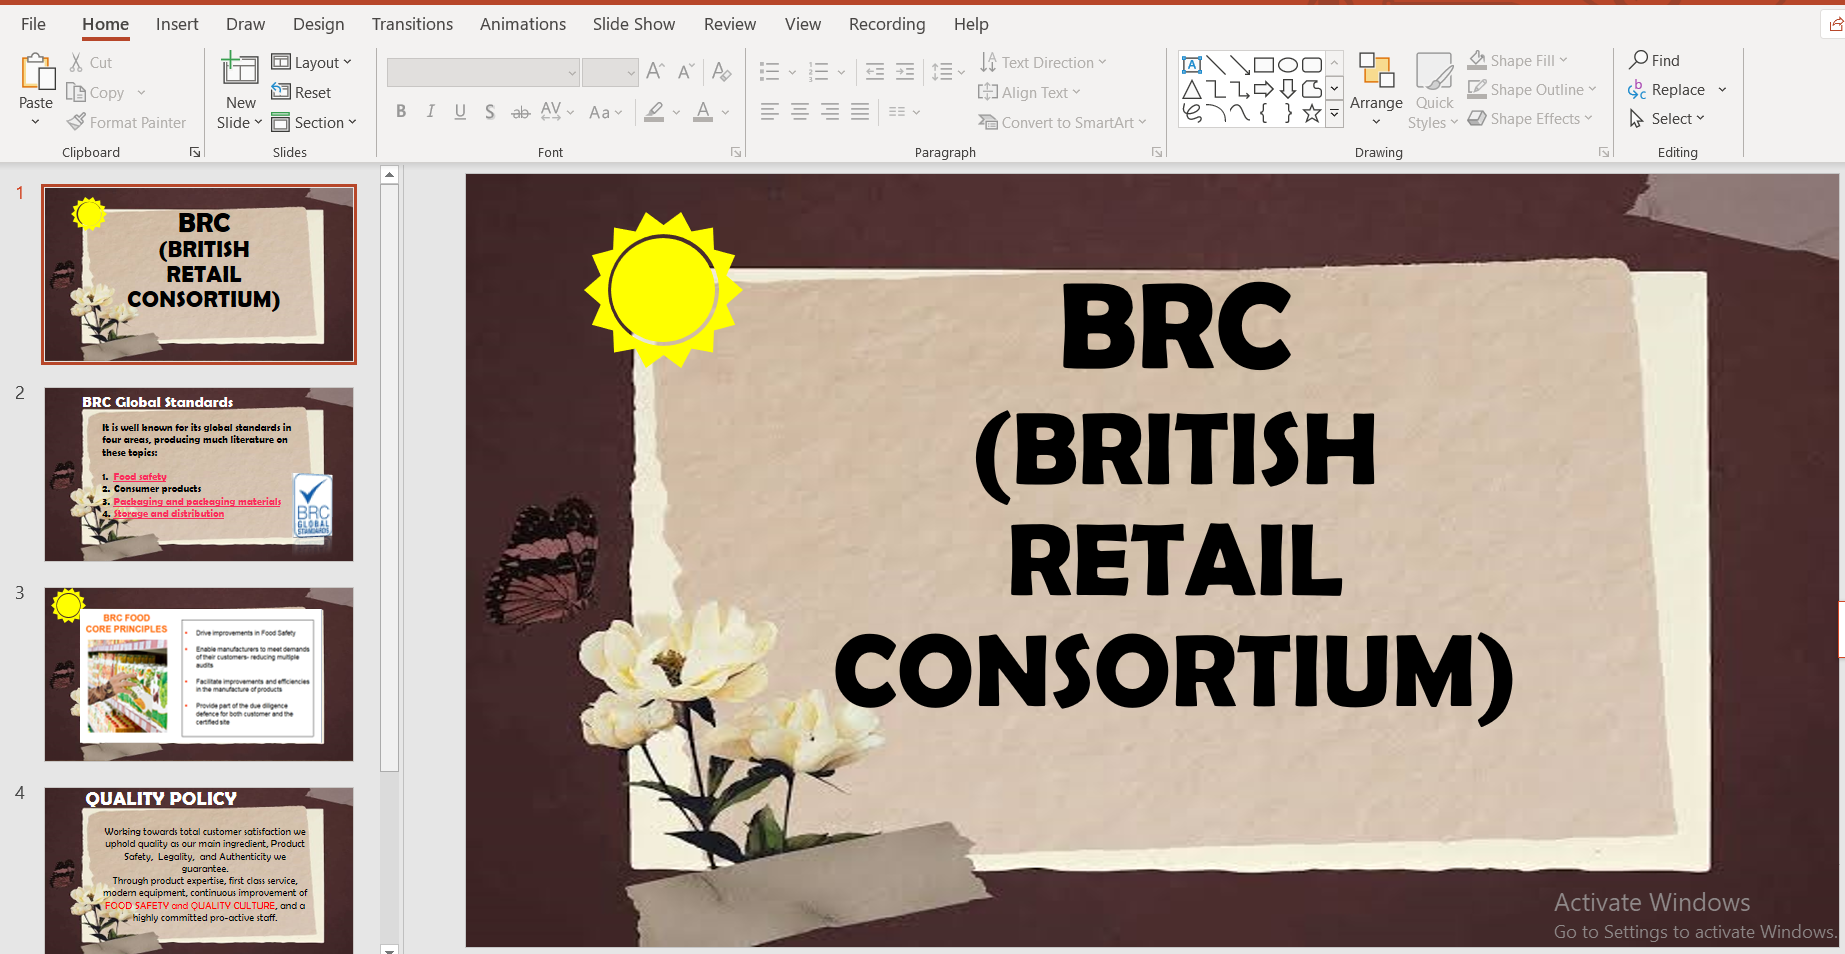Reset the slide layout
The width and height of the screenshot is (1845, 954).
click(301, 92)
